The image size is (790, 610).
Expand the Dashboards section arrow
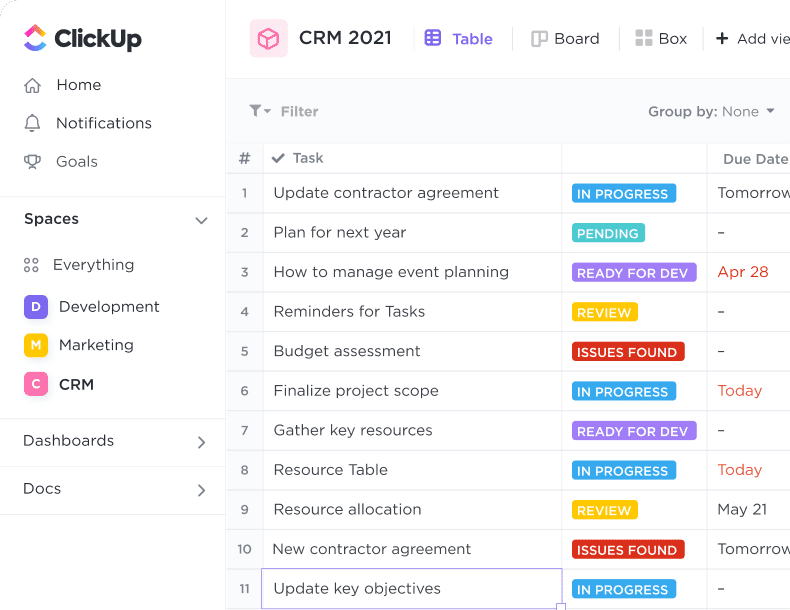pos(202,442)
